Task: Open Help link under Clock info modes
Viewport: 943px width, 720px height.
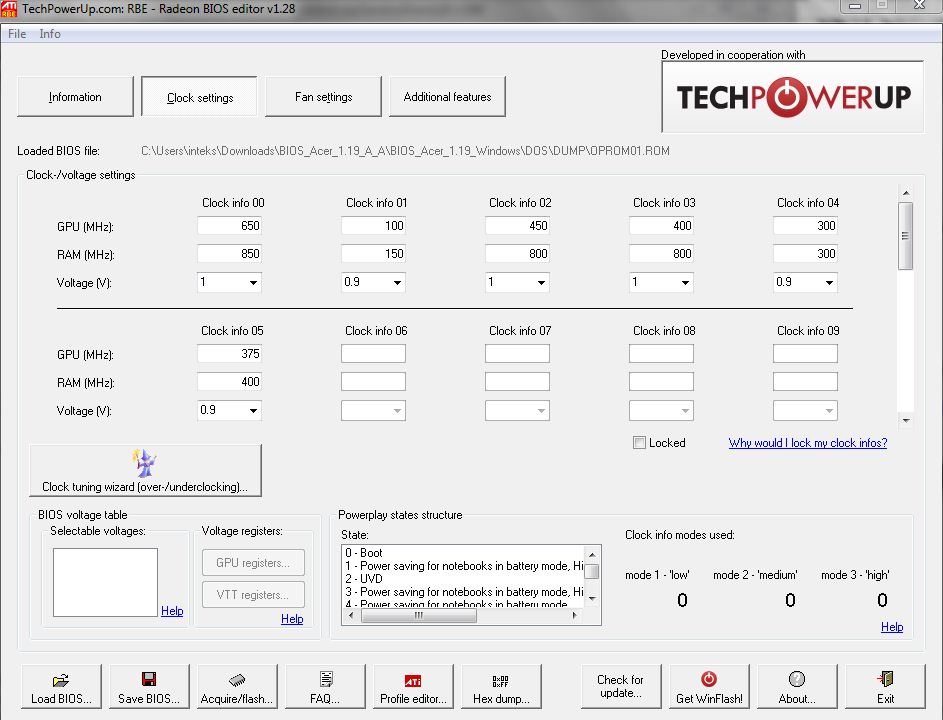Action: pos(892,627)
